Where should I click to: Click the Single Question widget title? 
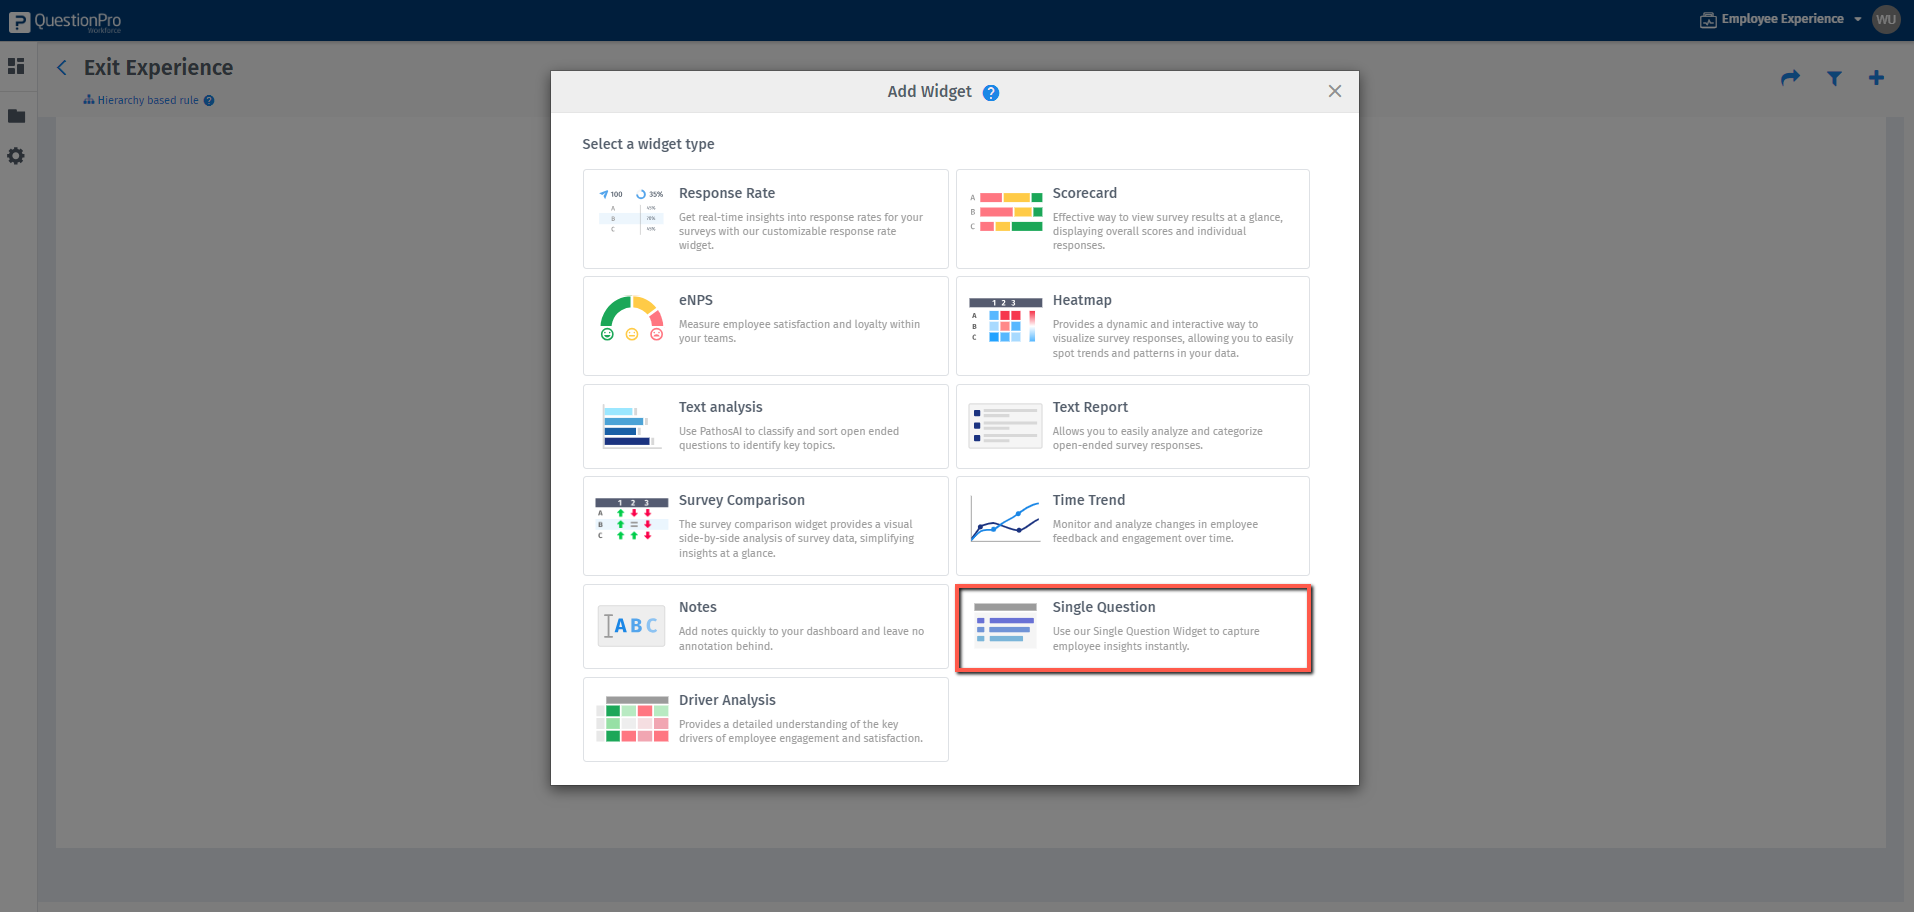click(1104, 607)
